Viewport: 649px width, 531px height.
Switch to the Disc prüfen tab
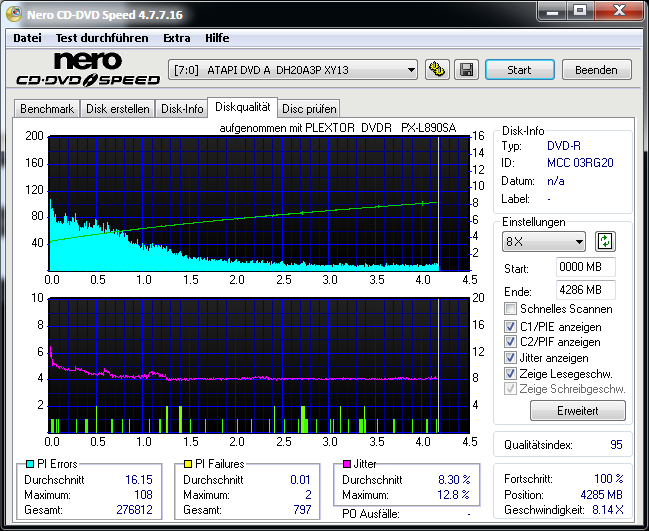click(x=309, y=109)
